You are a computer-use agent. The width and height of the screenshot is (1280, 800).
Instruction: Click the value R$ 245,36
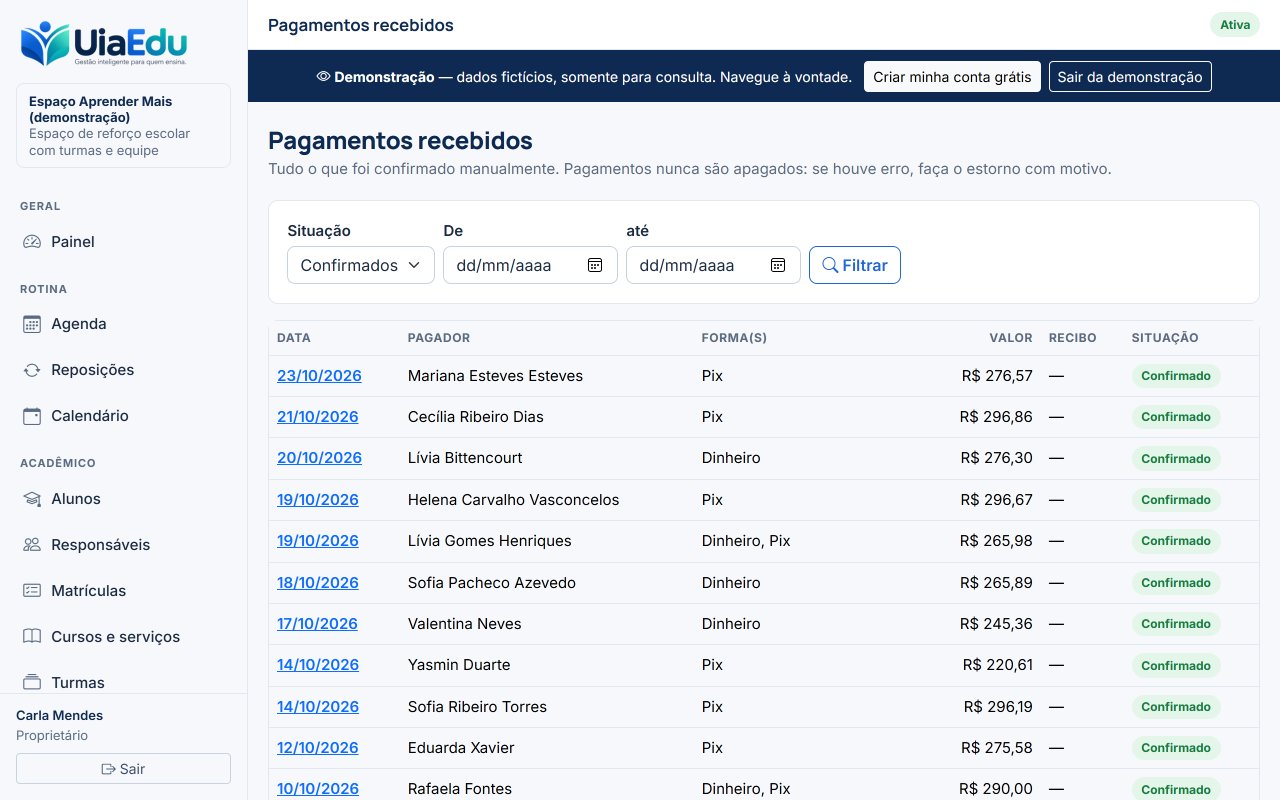[996, 624]
